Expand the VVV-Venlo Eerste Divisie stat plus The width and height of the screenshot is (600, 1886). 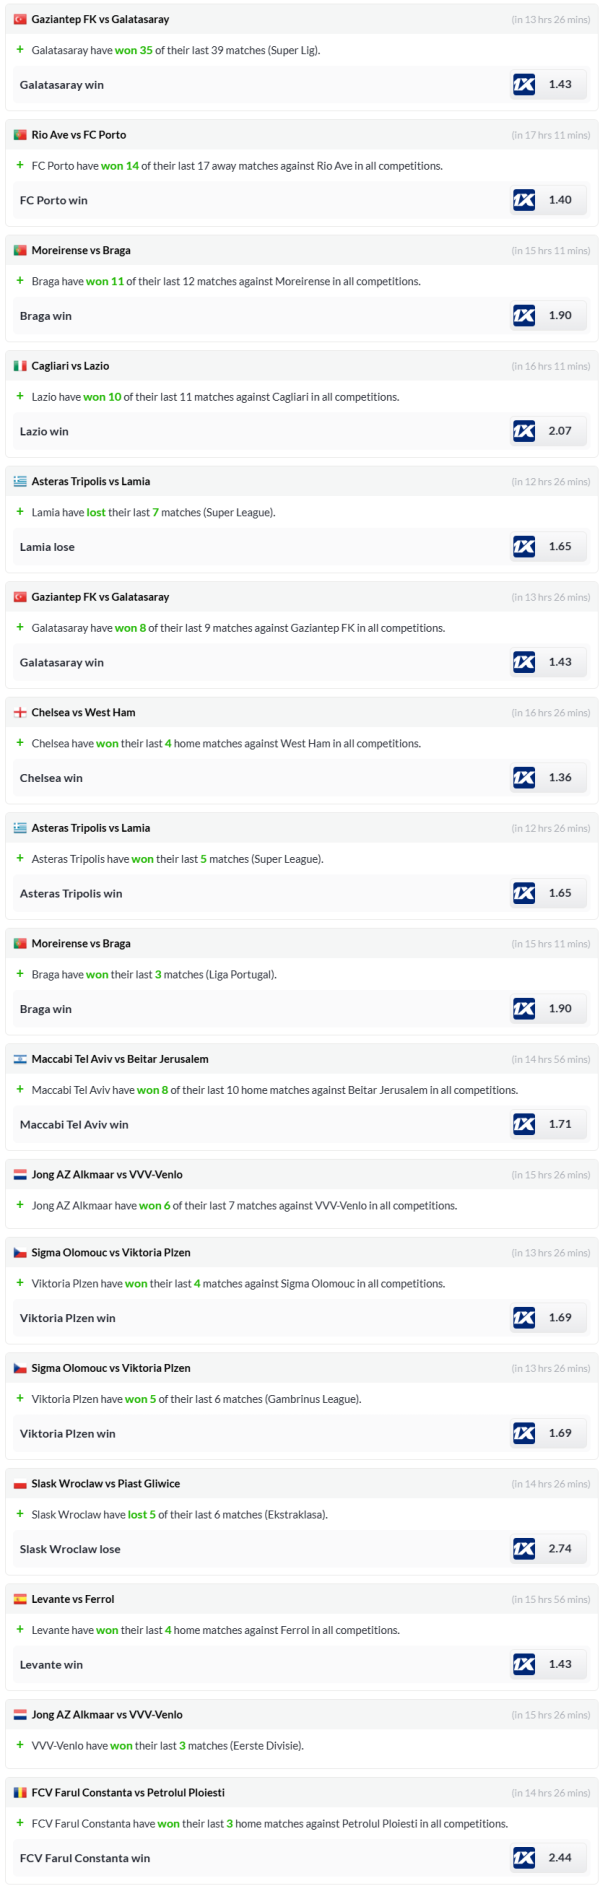pos(20,1745)
